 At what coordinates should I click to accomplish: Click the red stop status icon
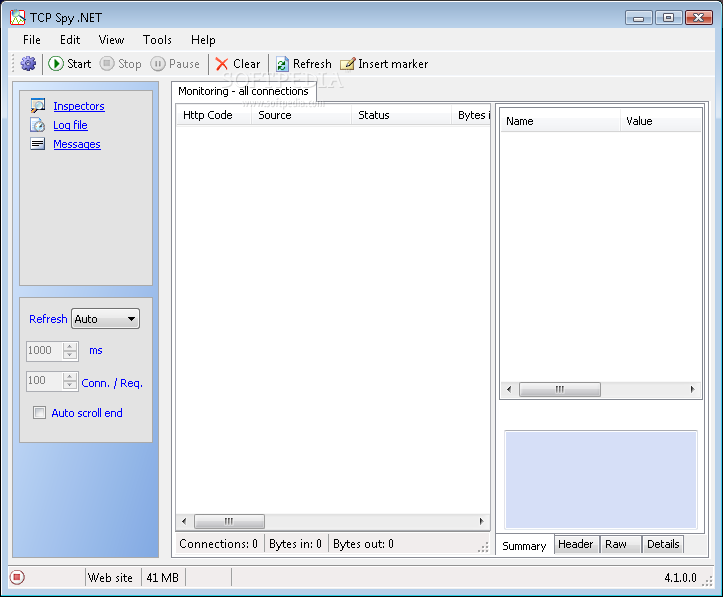pyautogui.click(x=17, y=577)
